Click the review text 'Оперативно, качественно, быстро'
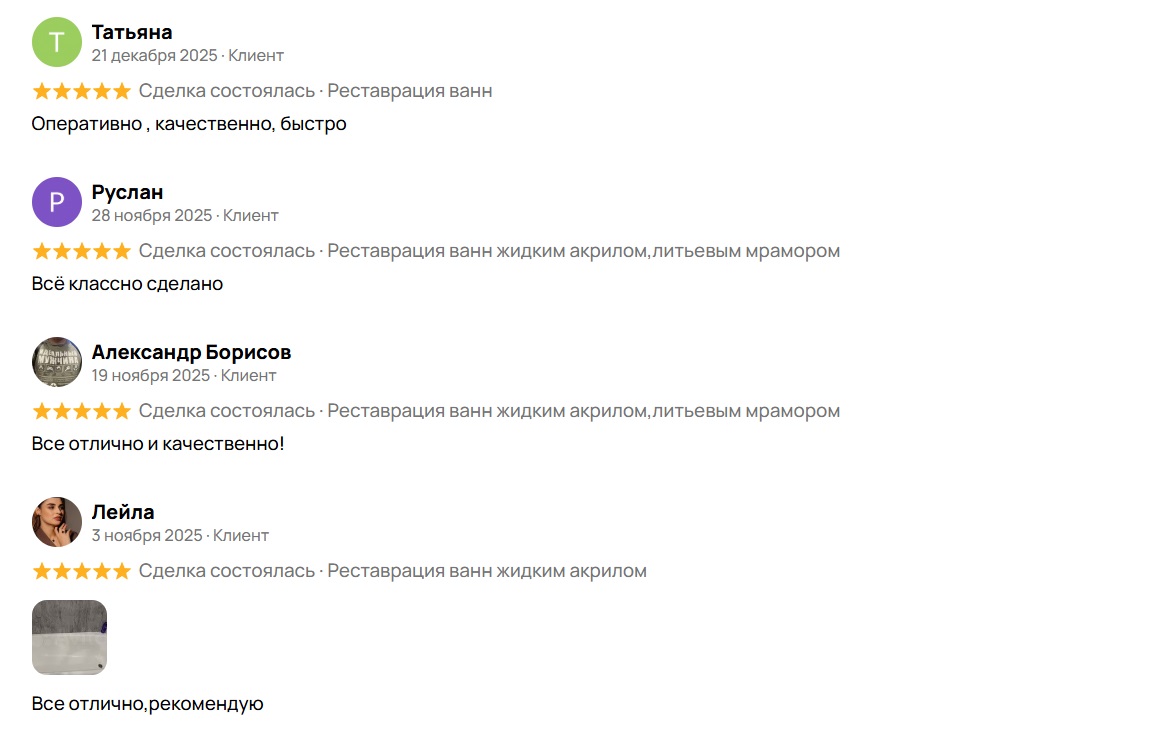Viewport: 1156px width, 732px height. 189,124
